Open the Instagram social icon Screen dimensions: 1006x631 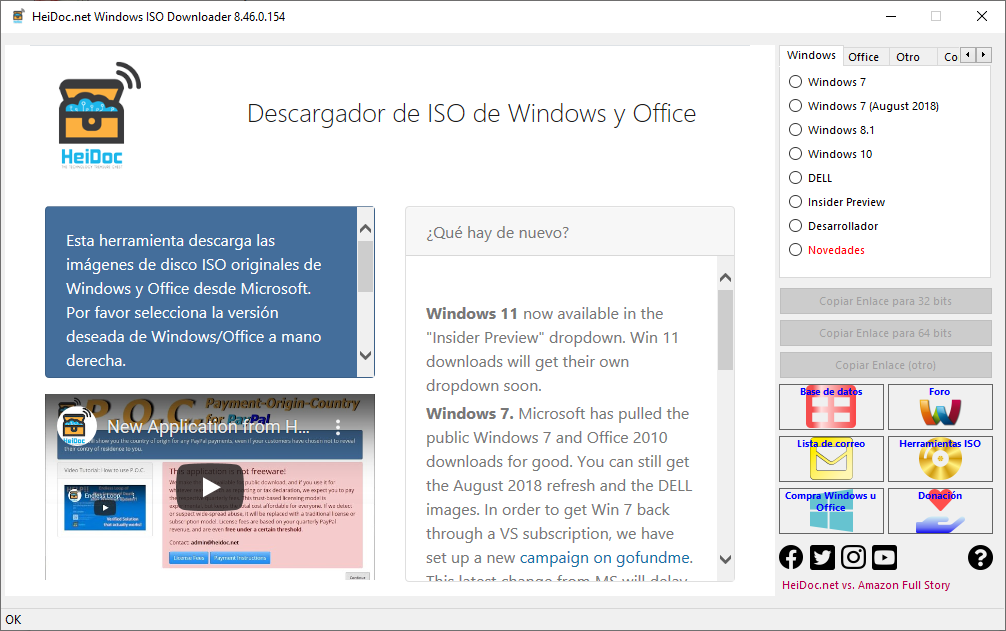[x=853, y=558]
